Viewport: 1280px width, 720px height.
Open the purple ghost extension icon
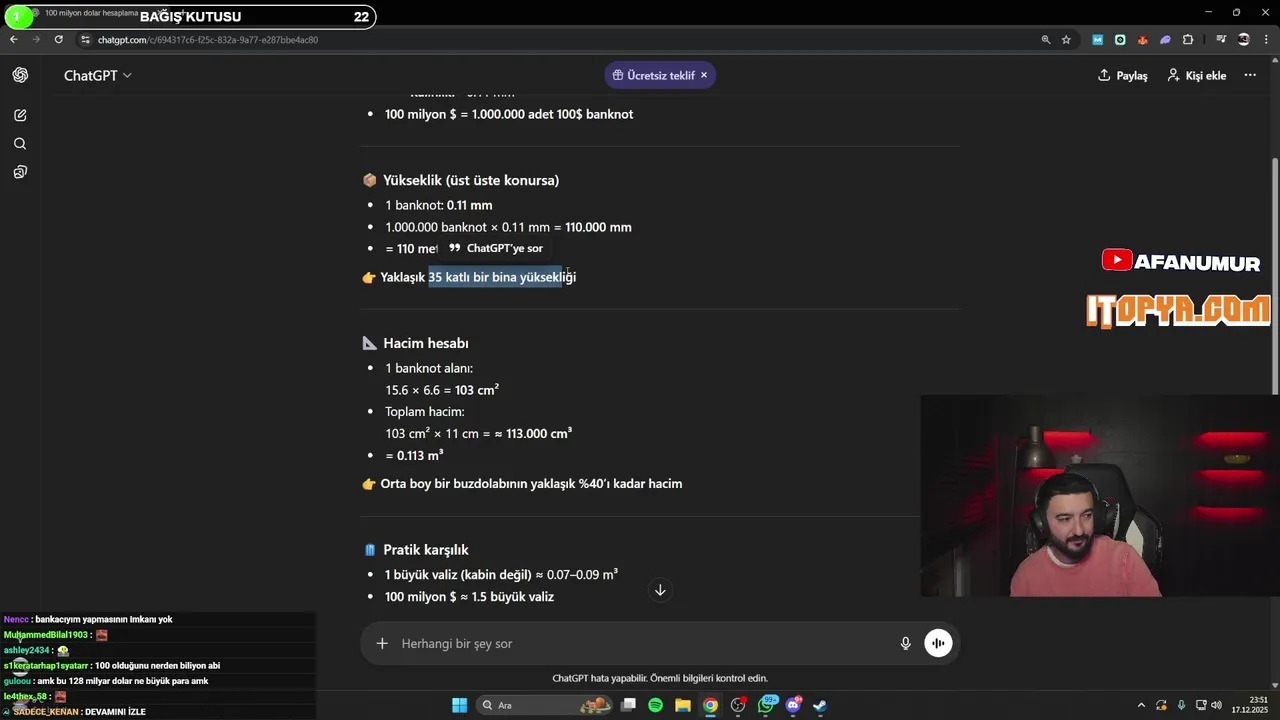[1165, 40]
